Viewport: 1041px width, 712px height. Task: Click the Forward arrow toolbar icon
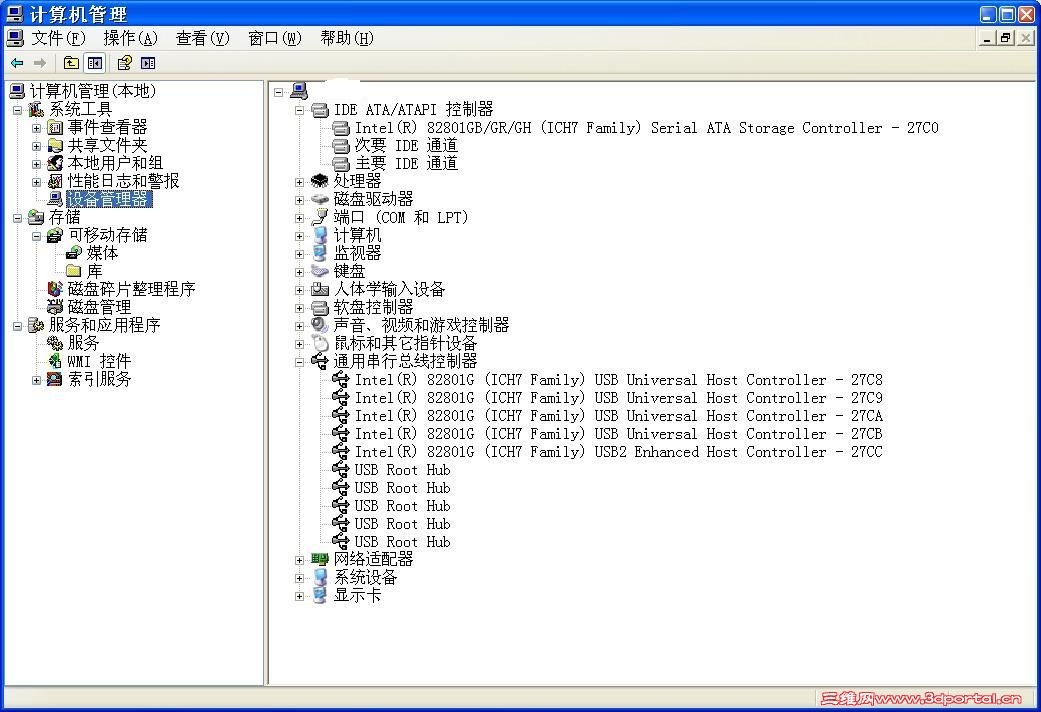pos(40,63)
